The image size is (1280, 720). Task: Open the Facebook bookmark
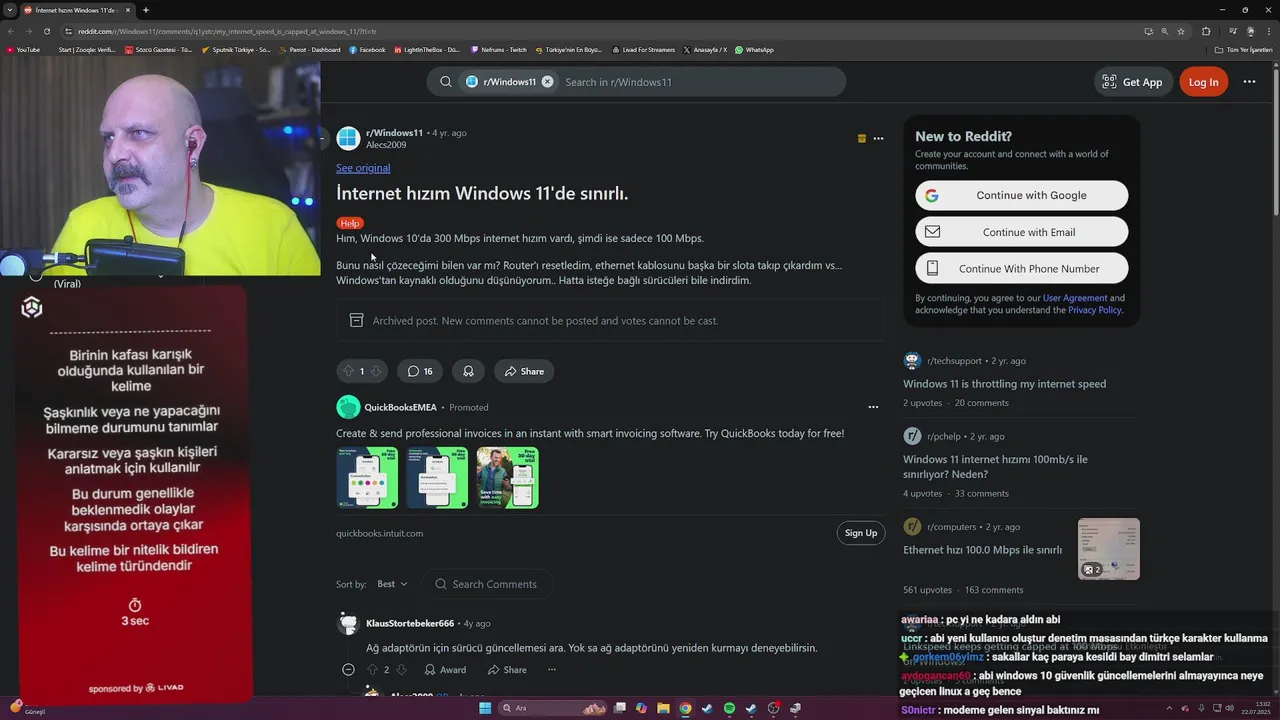pyautogui.click(x=367, y=49)
